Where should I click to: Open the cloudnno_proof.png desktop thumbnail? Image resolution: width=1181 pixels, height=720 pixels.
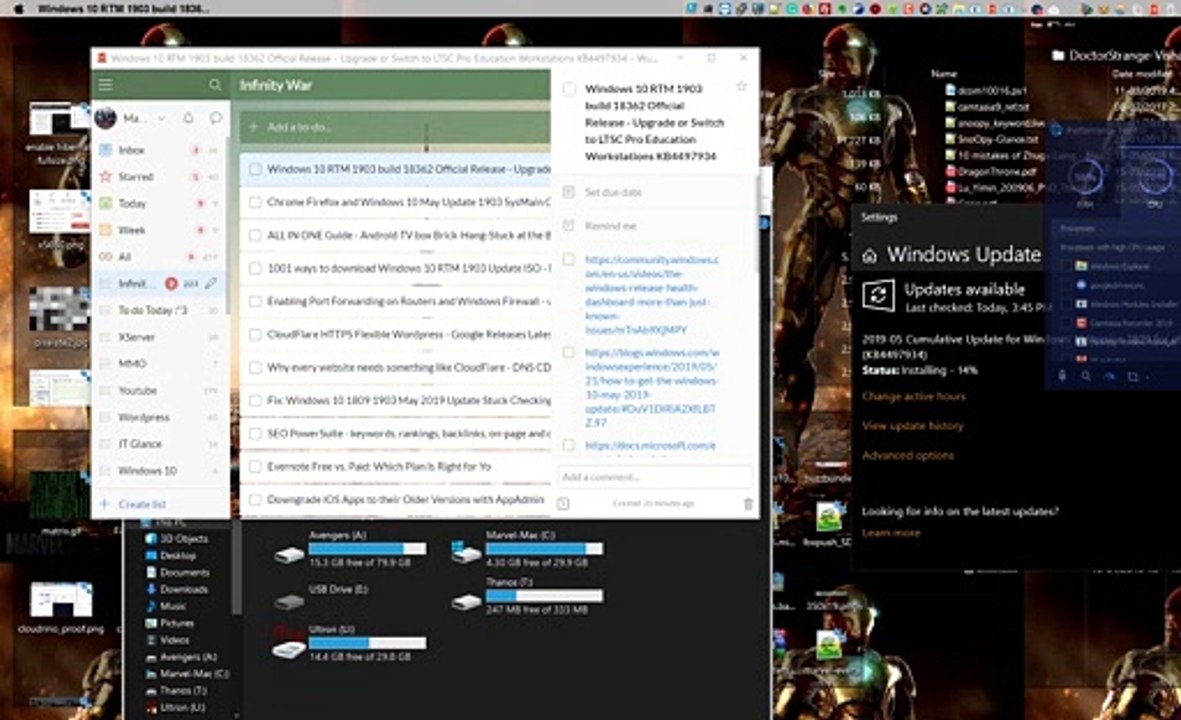[61, 599]
